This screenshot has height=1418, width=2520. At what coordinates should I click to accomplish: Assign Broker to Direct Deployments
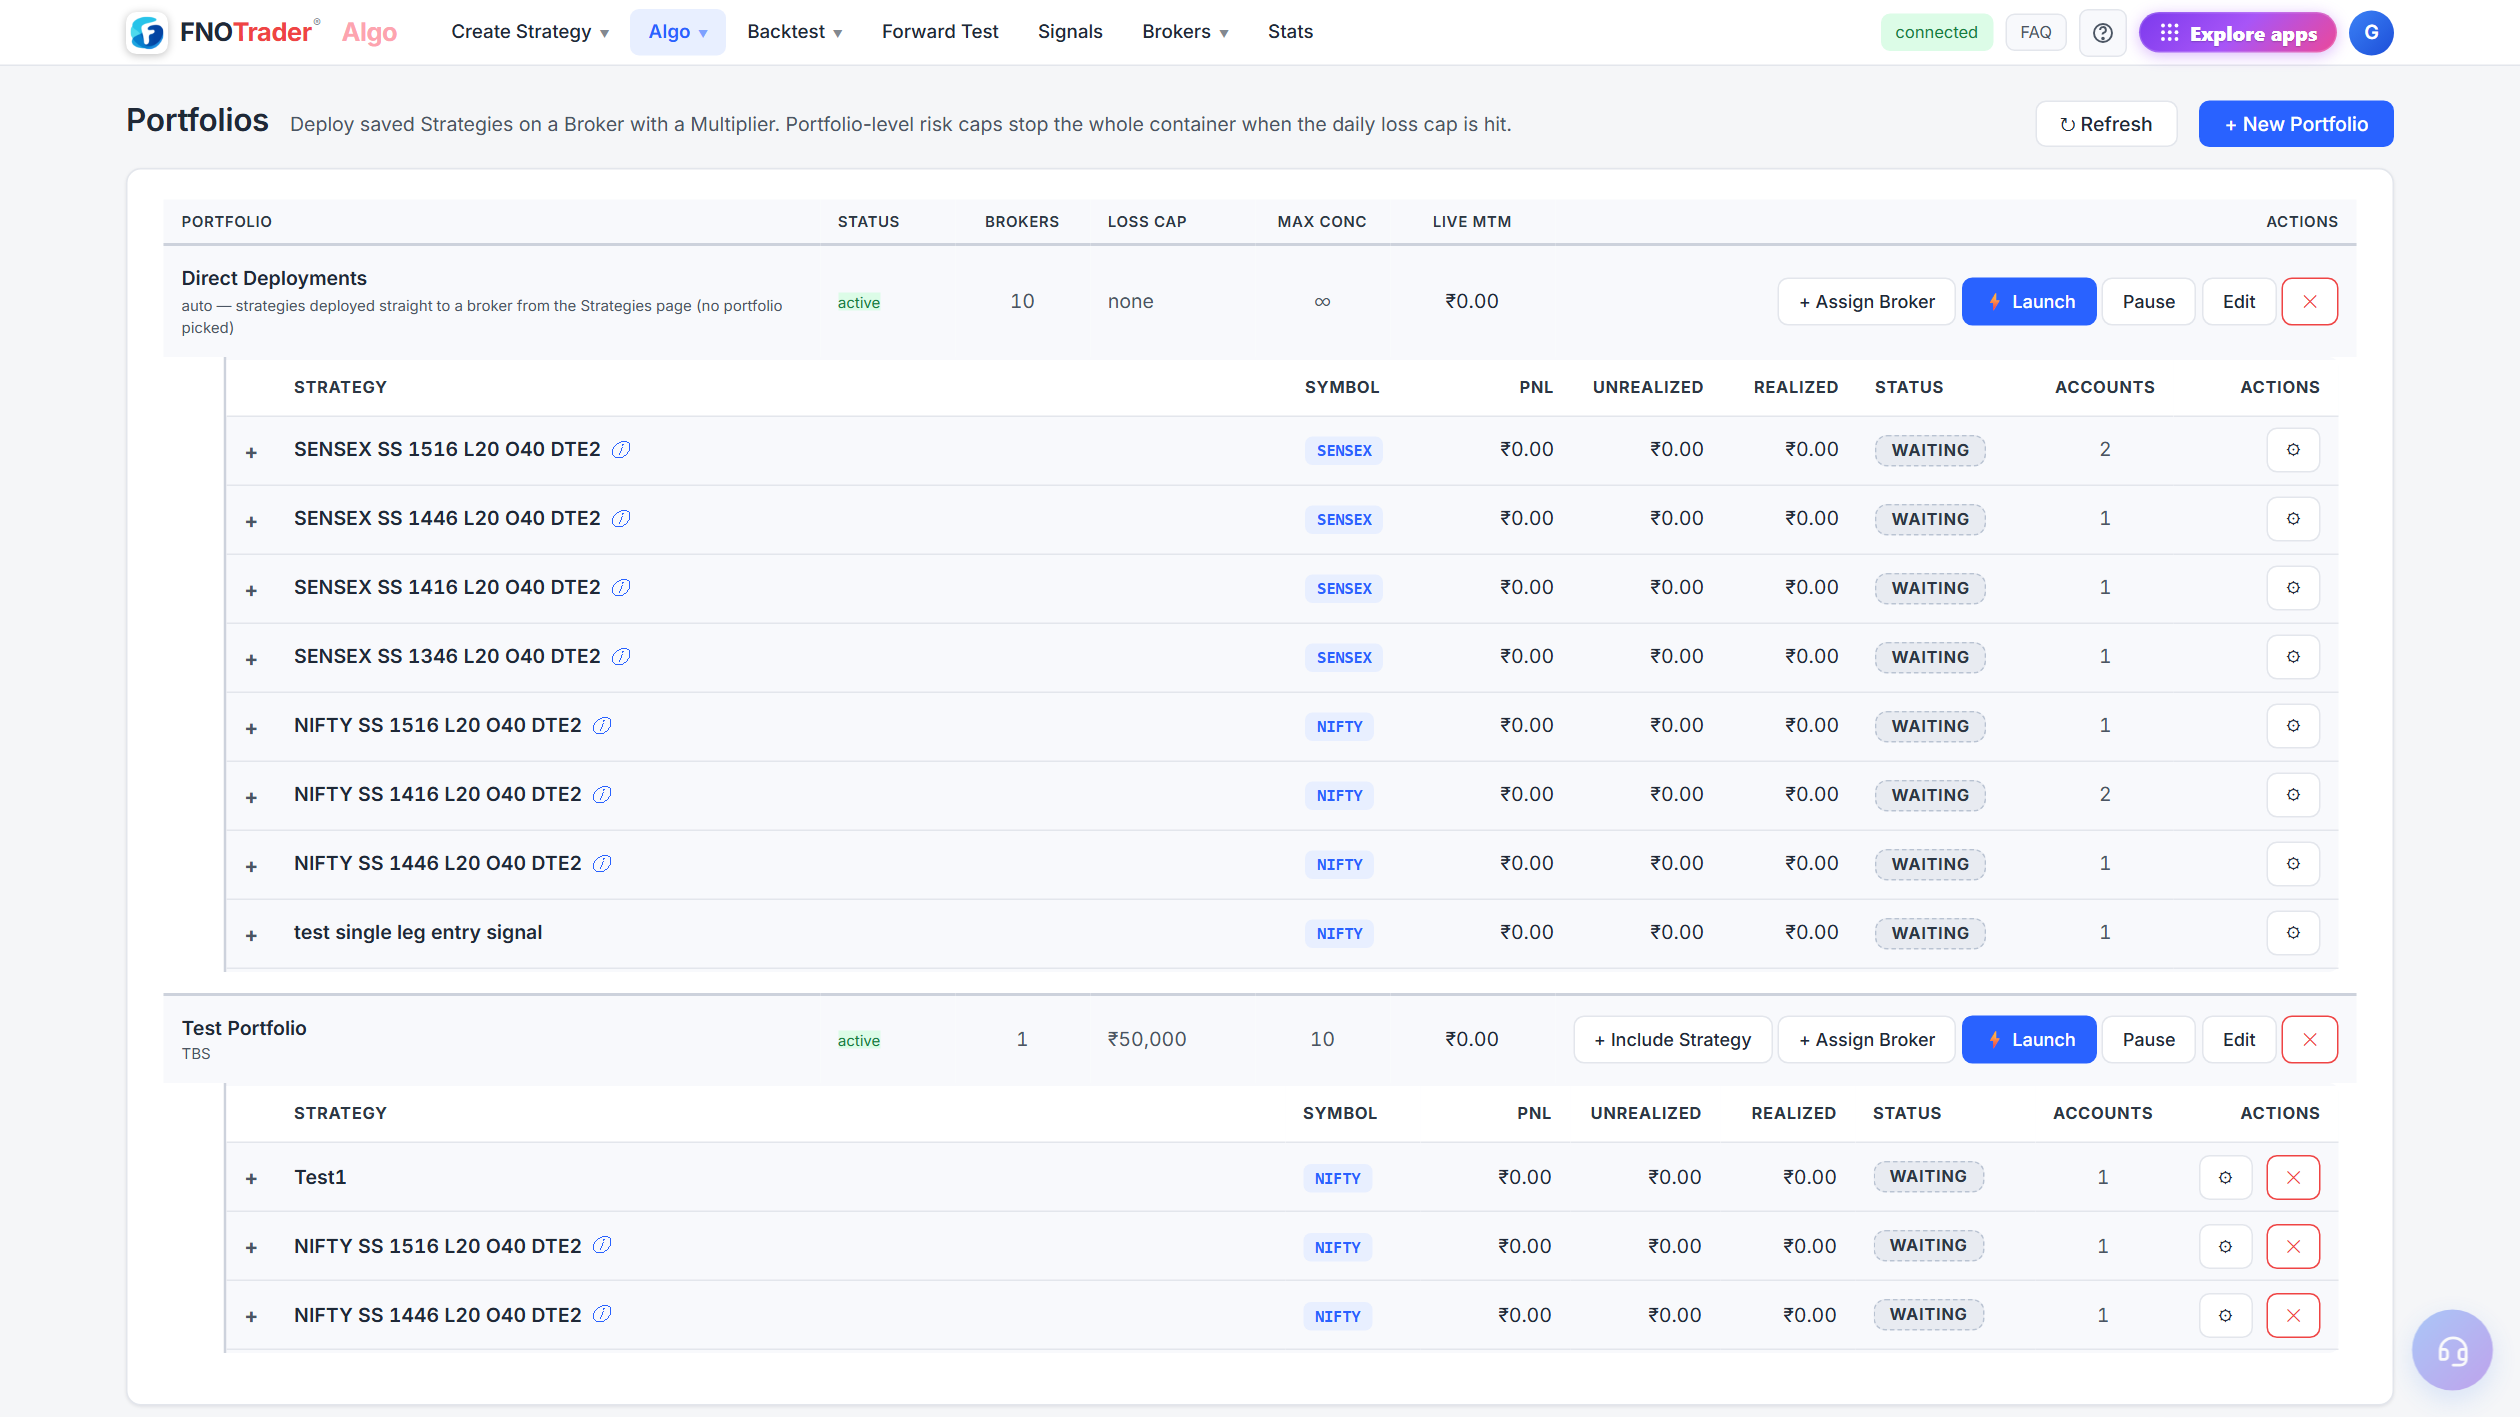(1866, 302)
